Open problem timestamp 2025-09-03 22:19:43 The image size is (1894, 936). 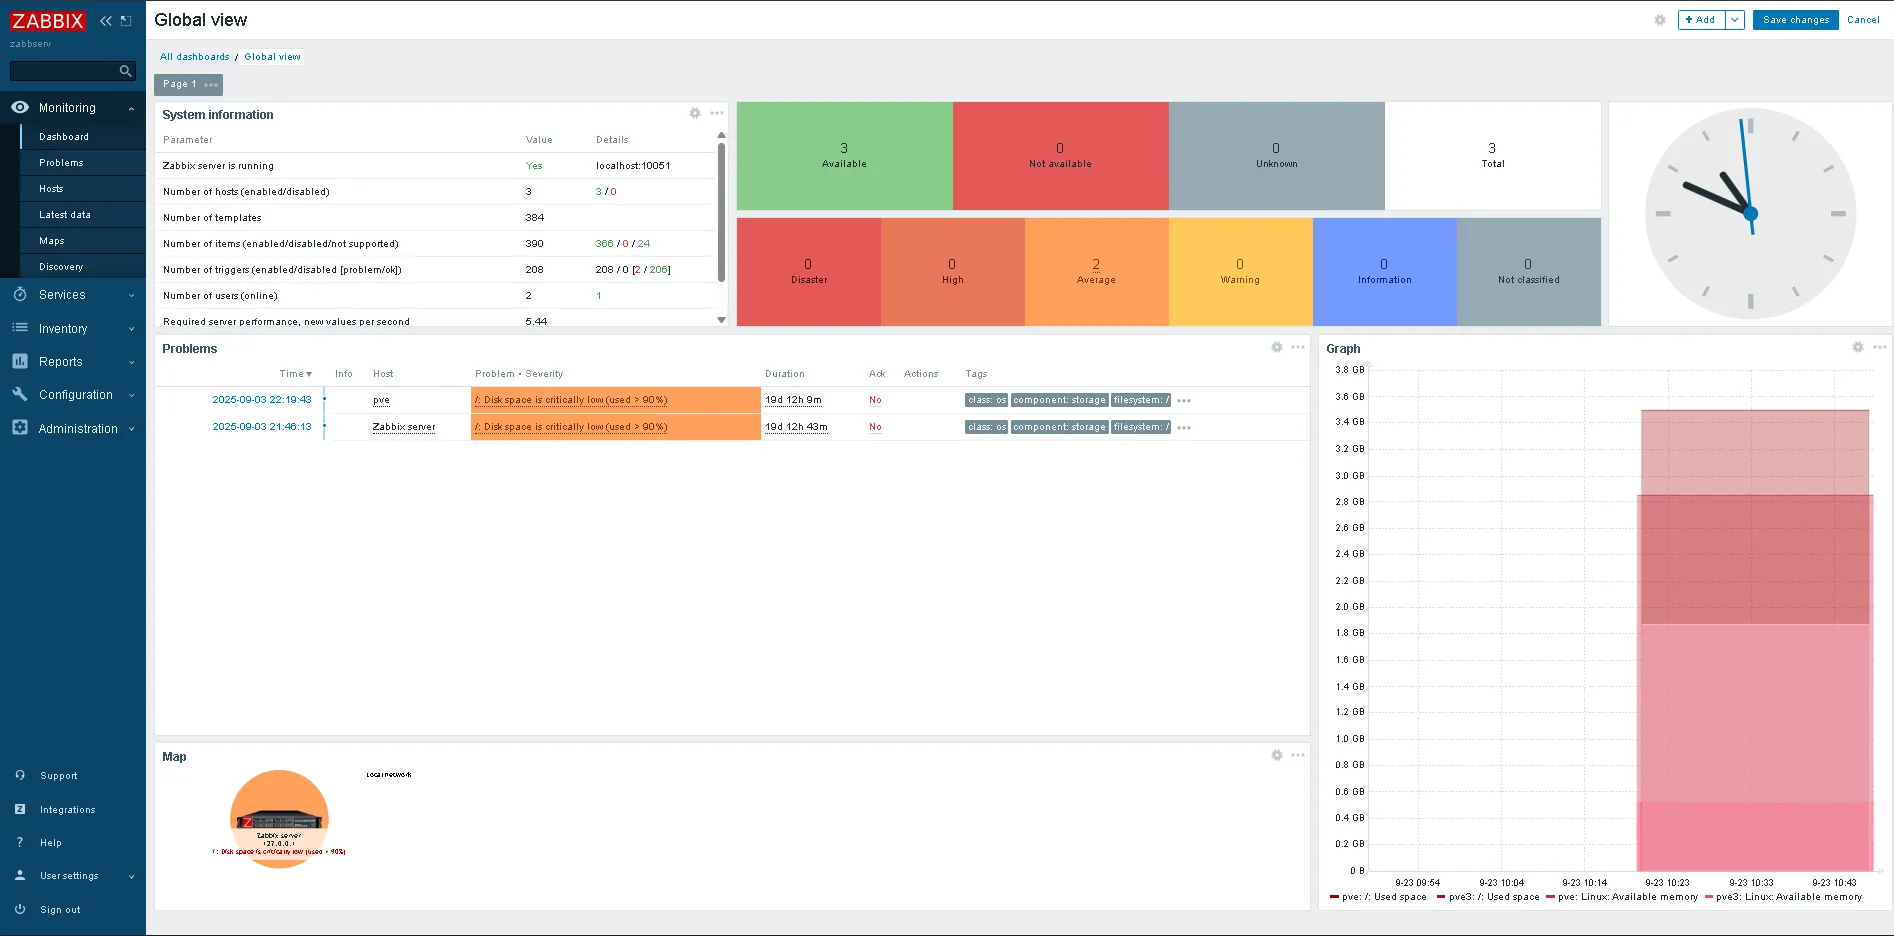[262, 400]
